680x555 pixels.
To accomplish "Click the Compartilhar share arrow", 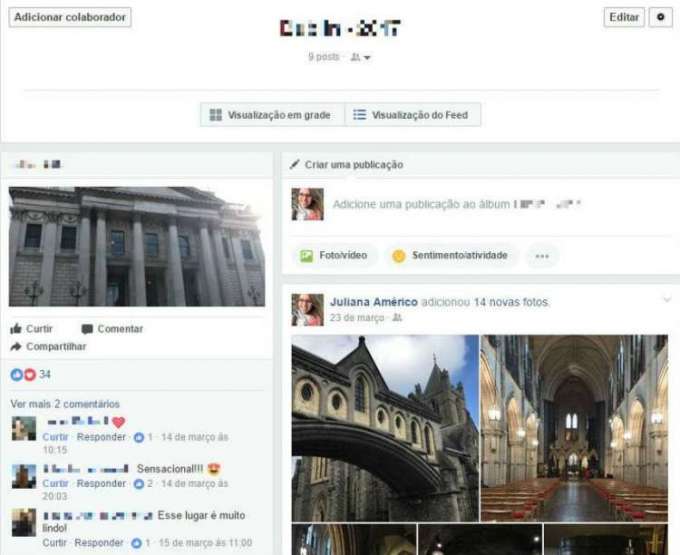I will 17,347.
